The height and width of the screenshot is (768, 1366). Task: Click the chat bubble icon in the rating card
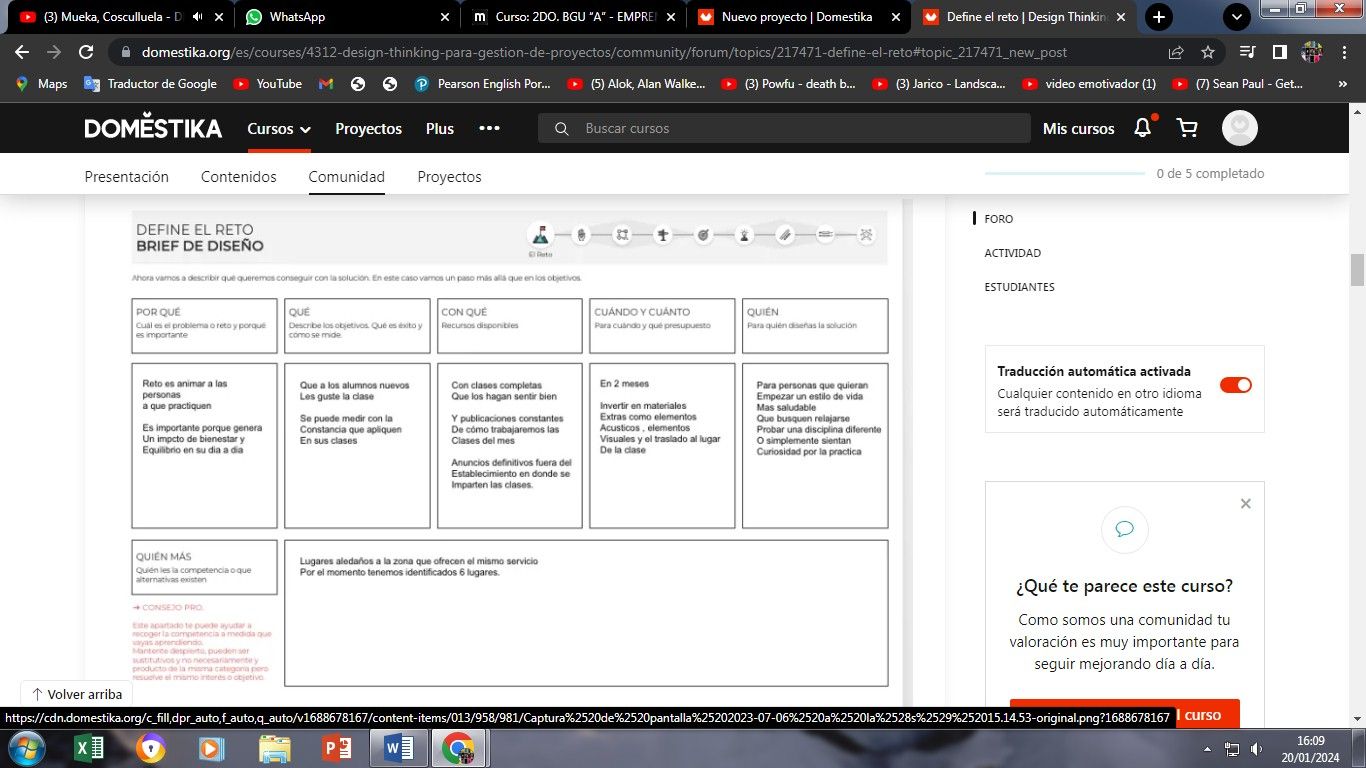1125,530
